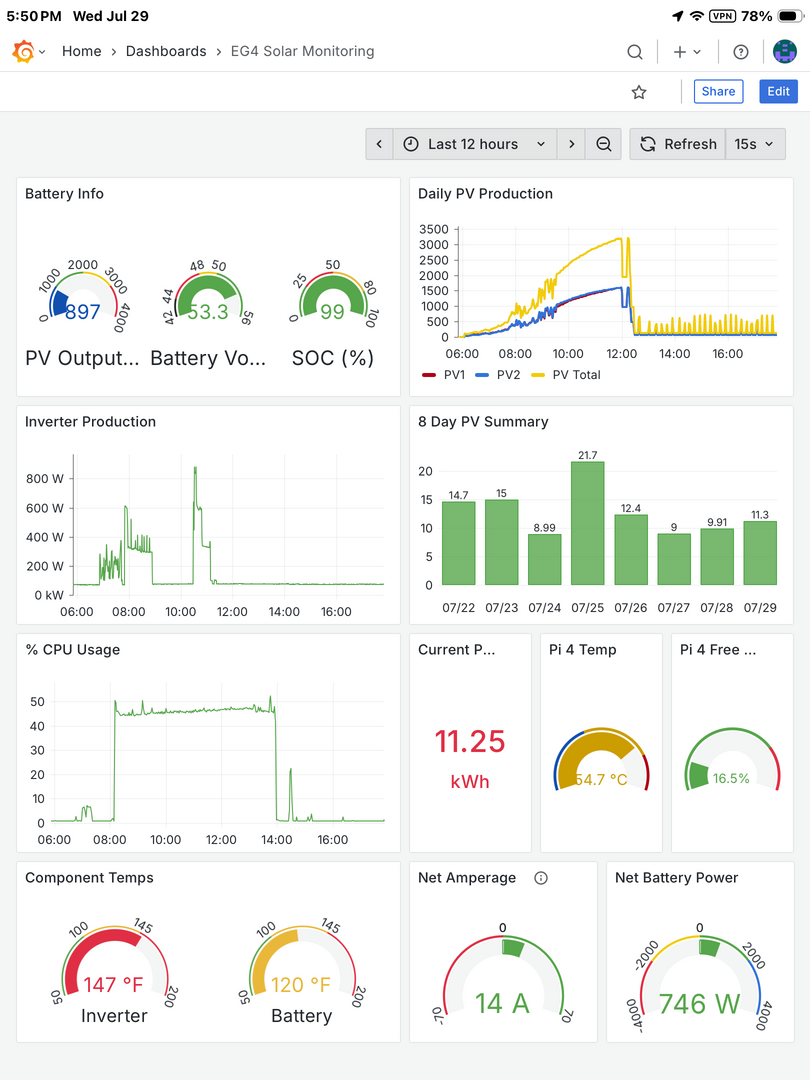Zoom out the time range
This screenshot has height=1080, width=810.
coord(603,144)
